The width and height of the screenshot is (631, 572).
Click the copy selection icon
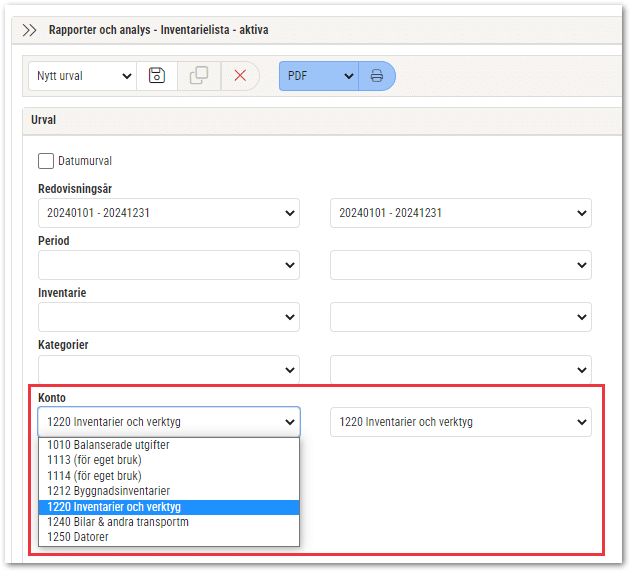[199, 76]
